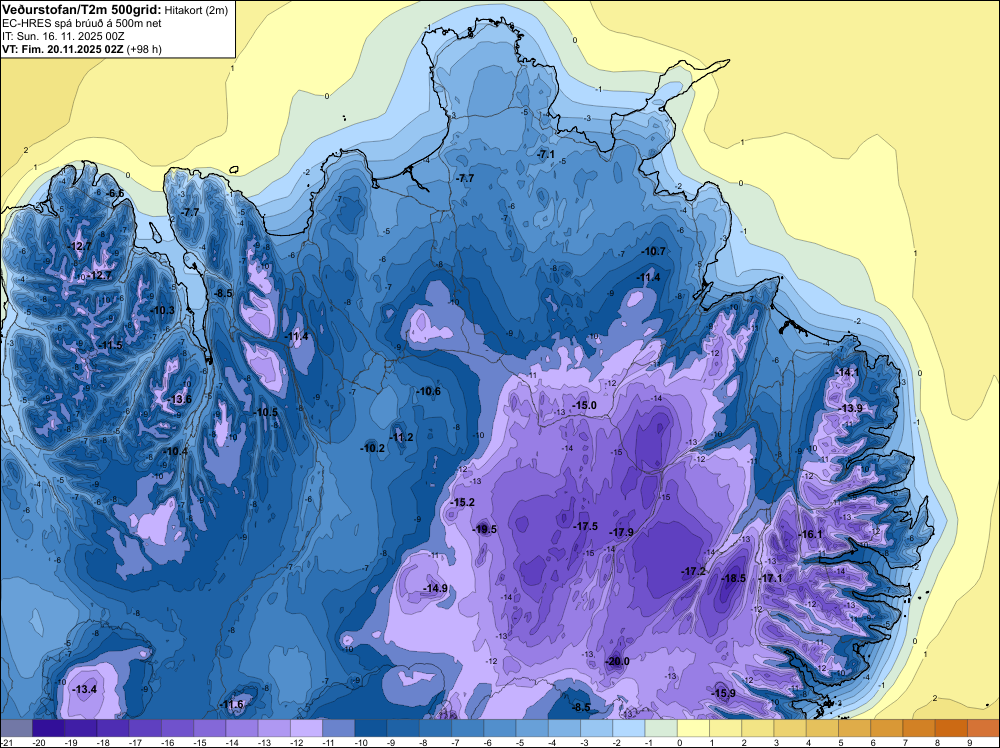Screen dimensions: 1000x748
Task: Click the -16.1 temperature label
Action: click(x=811, y=534)
